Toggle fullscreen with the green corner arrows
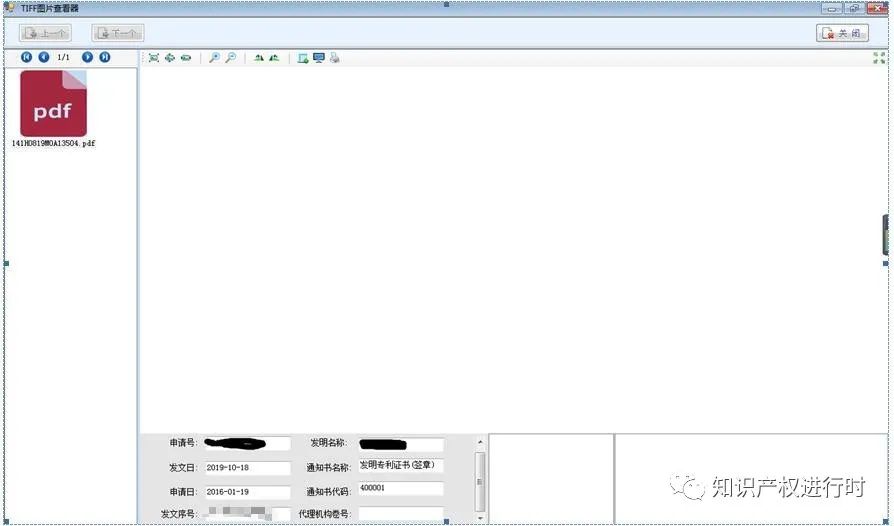 coord(879,58)
